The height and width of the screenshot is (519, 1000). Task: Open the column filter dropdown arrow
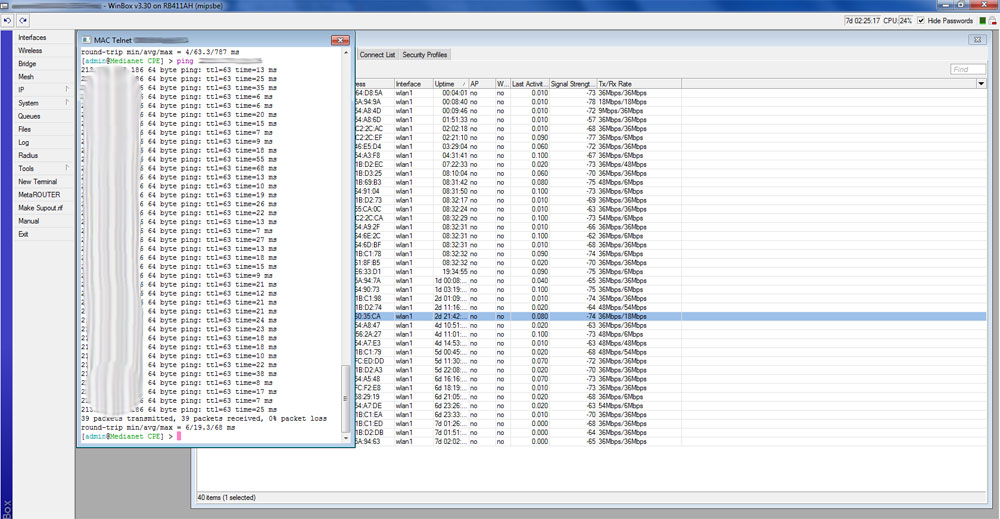pyautogui.click(x=981, y=84)
